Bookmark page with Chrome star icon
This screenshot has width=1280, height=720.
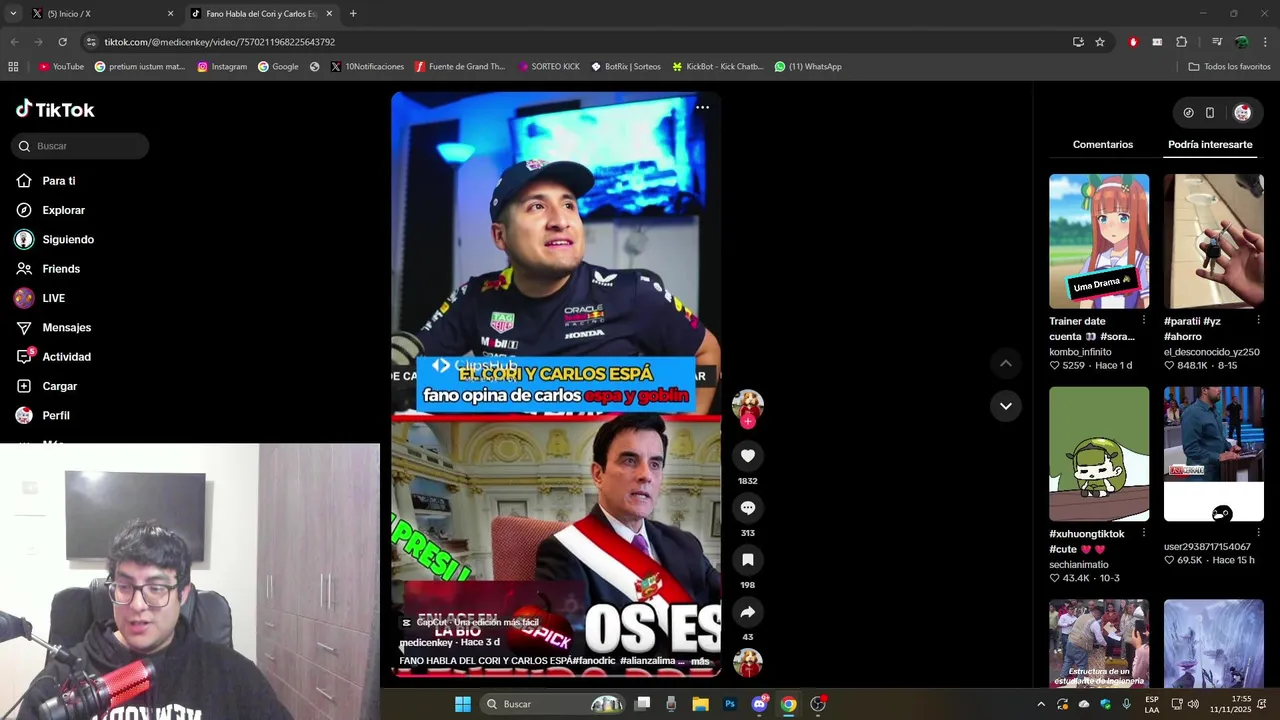[x=1100, y=42]
